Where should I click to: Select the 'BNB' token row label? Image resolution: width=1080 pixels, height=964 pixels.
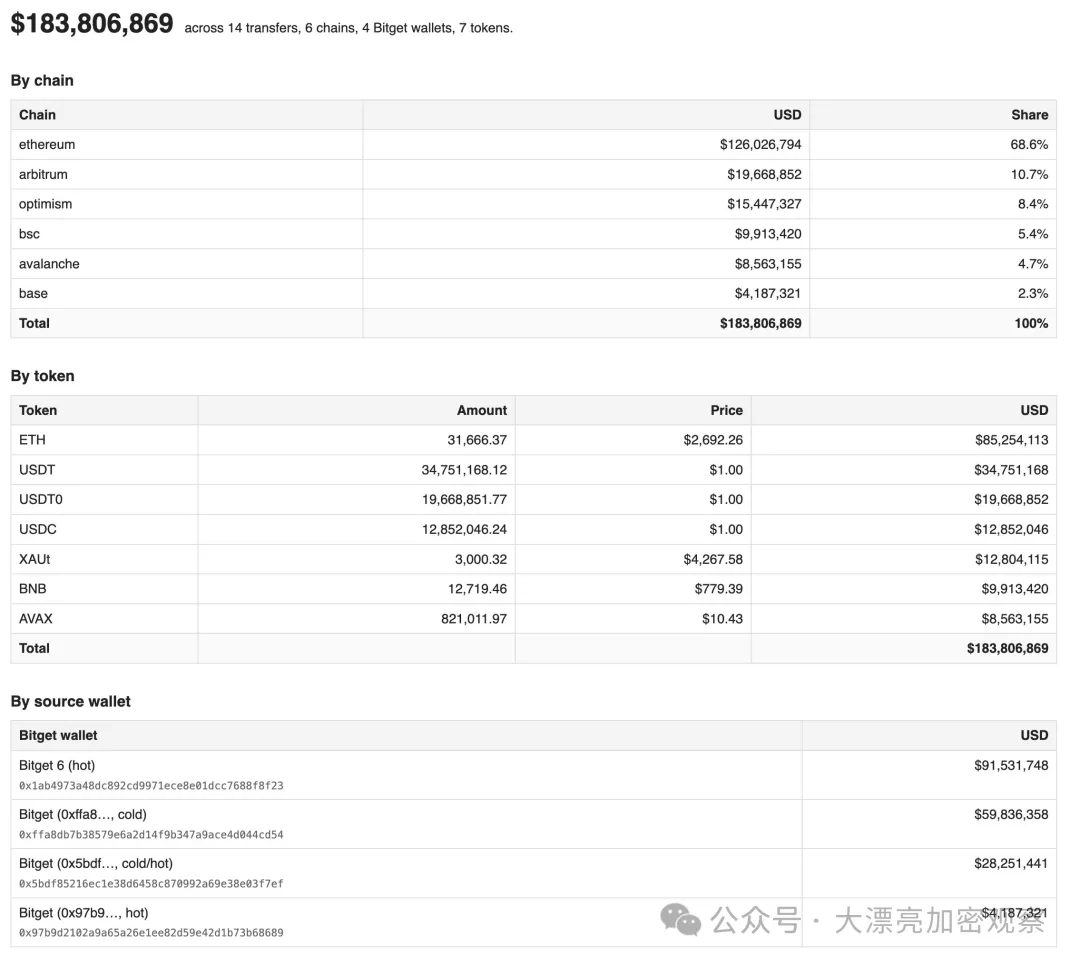[33, 589]
